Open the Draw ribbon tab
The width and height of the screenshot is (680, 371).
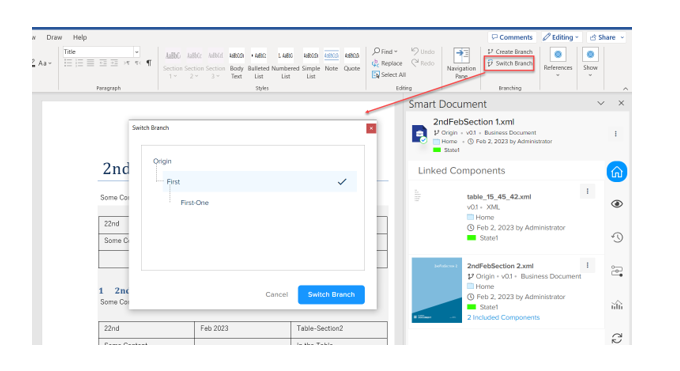click(x=54, y=37)
